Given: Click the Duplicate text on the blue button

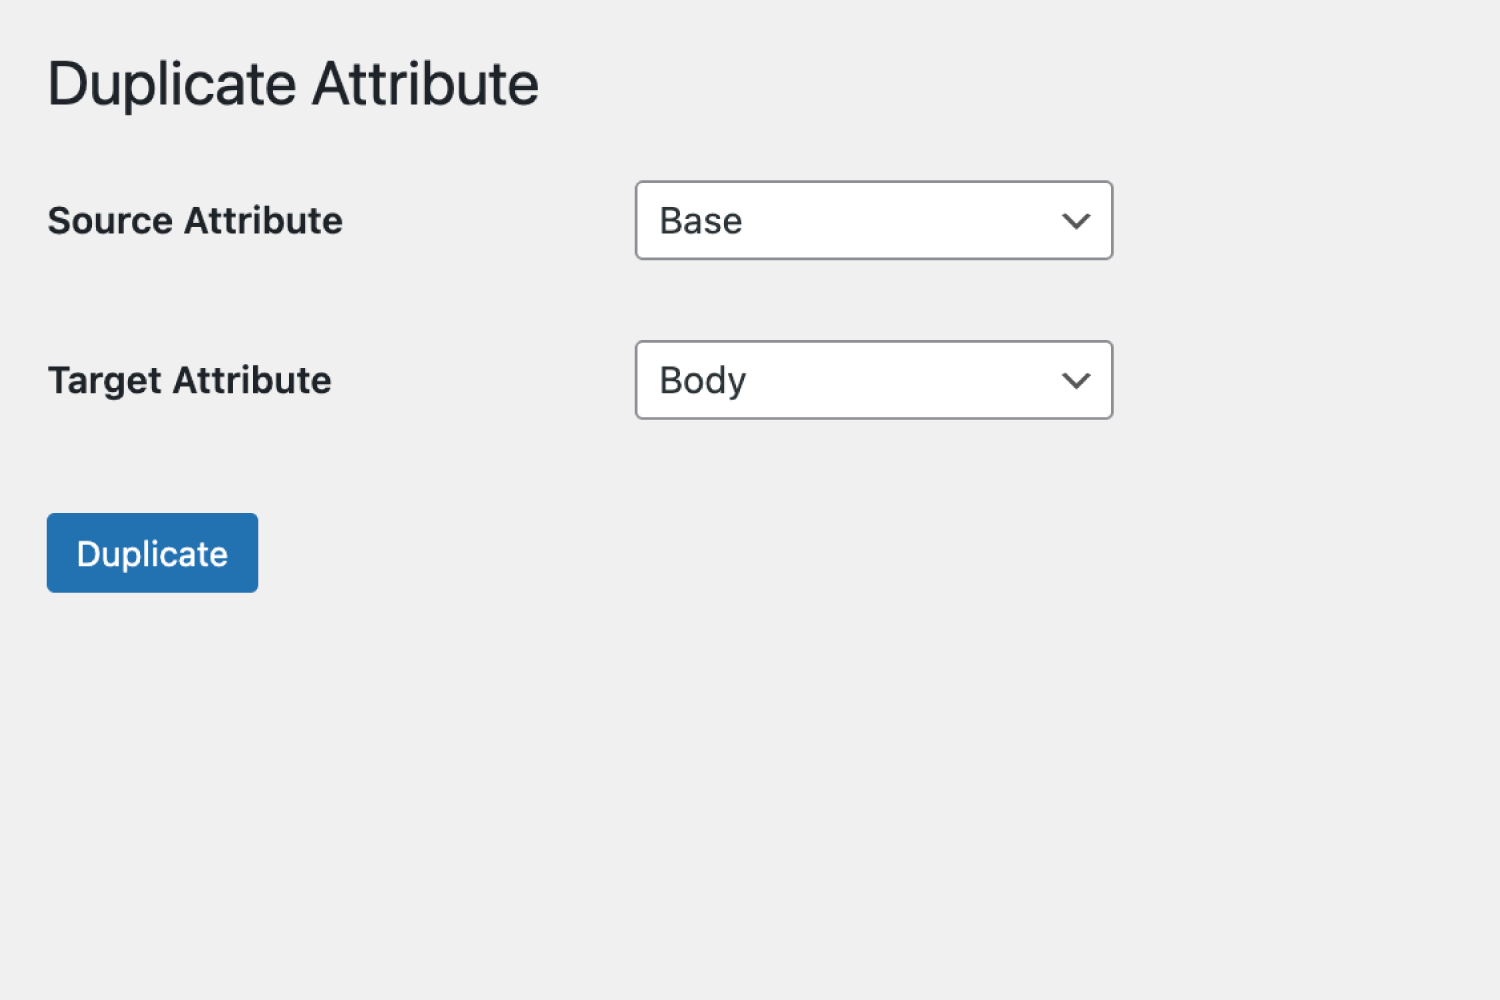Looking at the screenshot, I should 152,554.
